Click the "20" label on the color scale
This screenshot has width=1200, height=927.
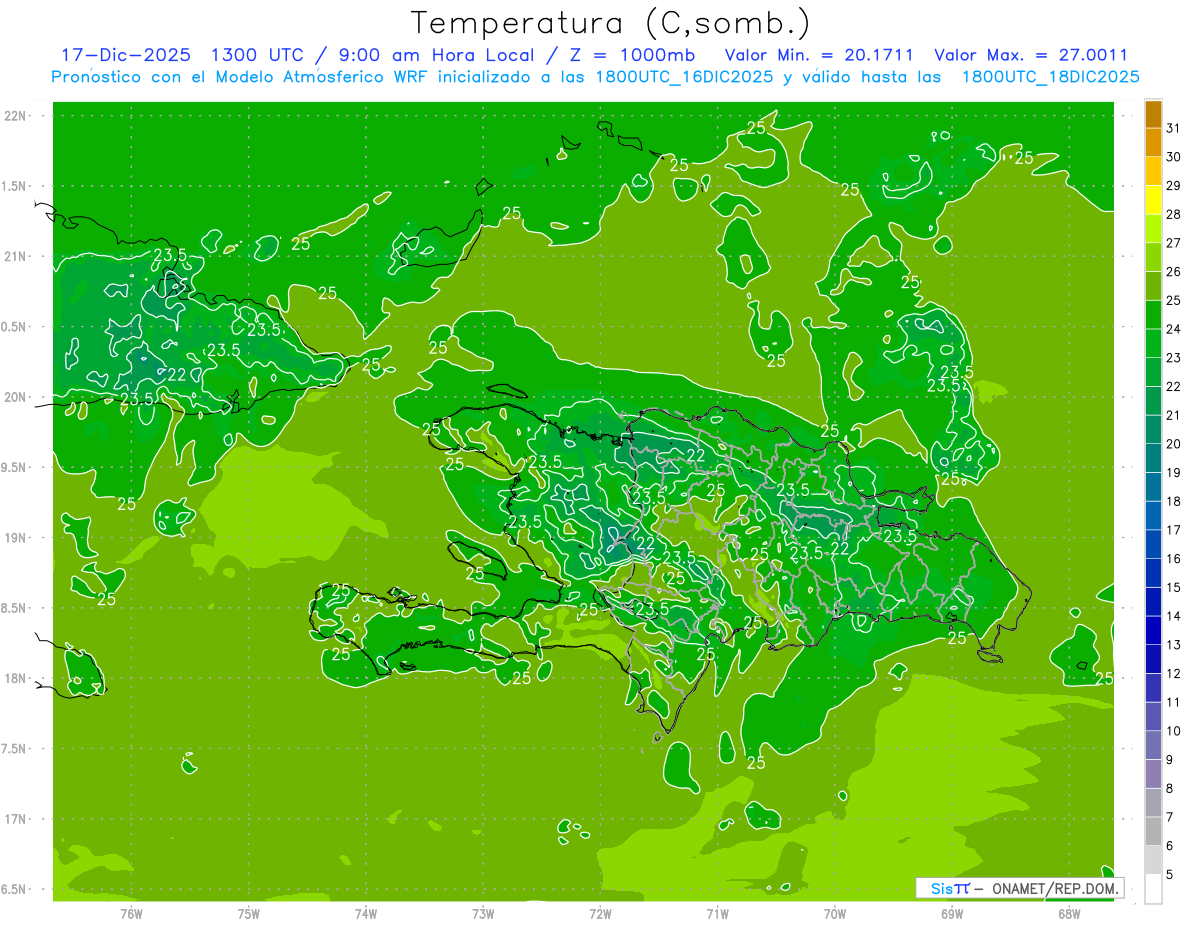(1174, 444)
